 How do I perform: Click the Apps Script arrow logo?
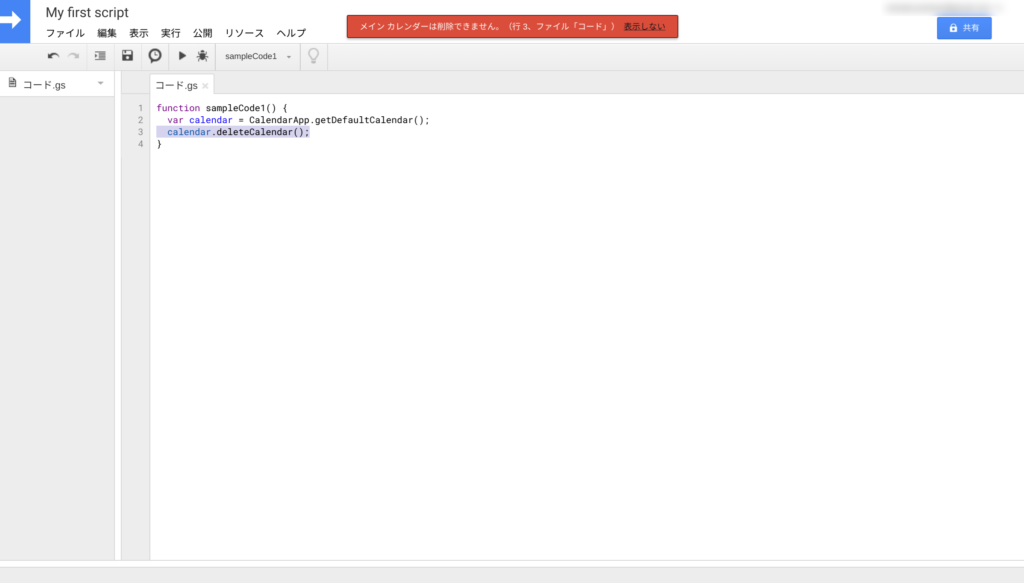(15, 20)
